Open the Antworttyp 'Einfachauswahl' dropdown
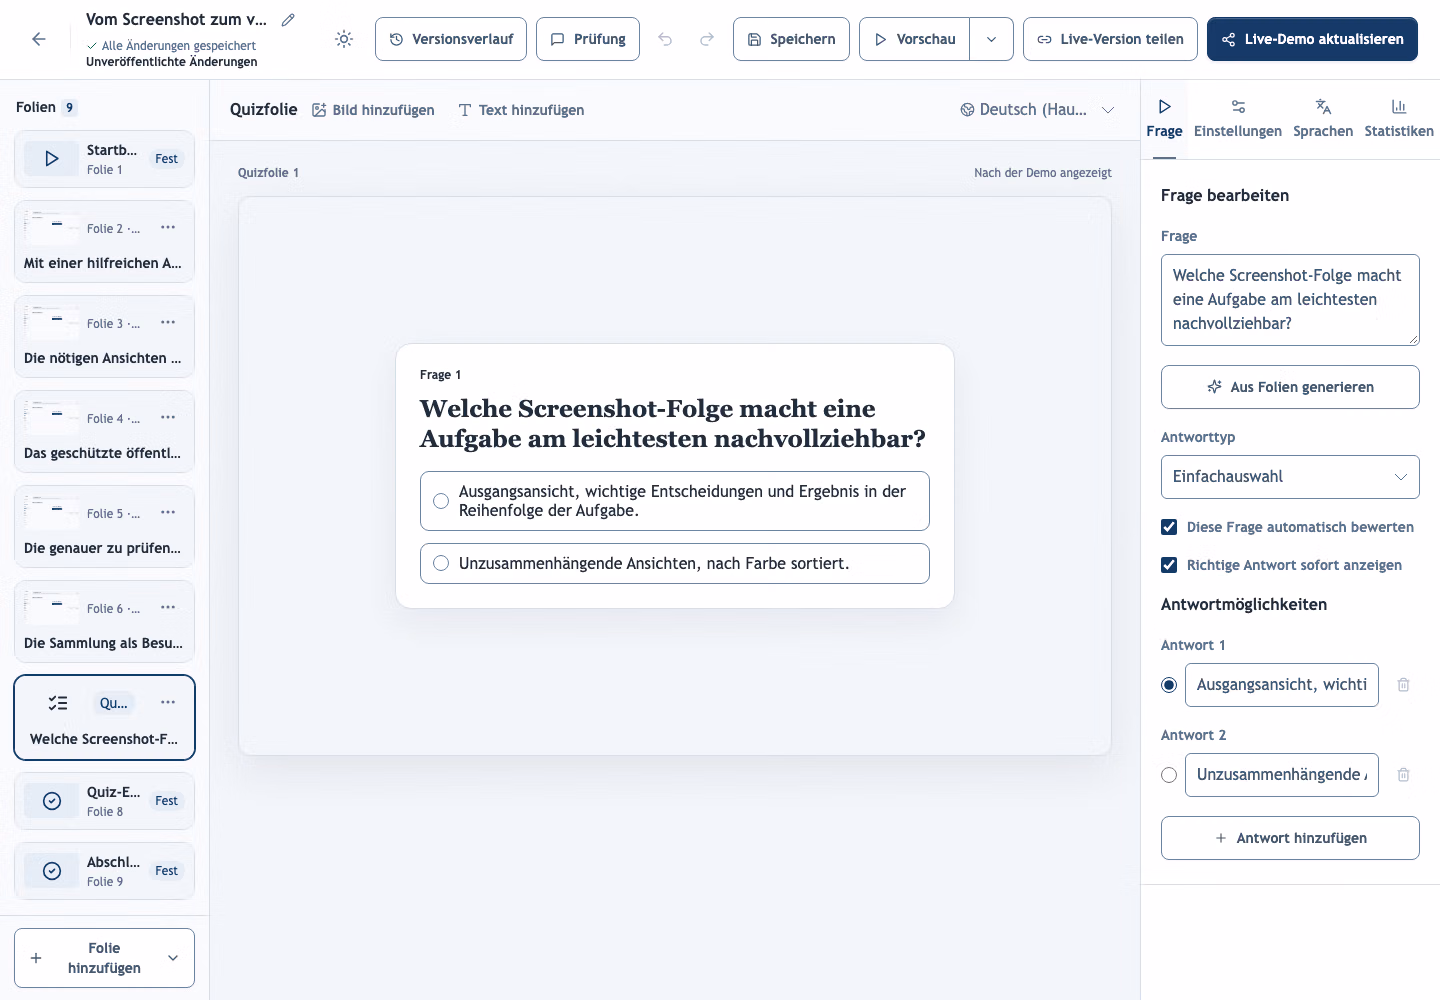Viewport: 1440px width, 1000px height. coord(1290,477)
